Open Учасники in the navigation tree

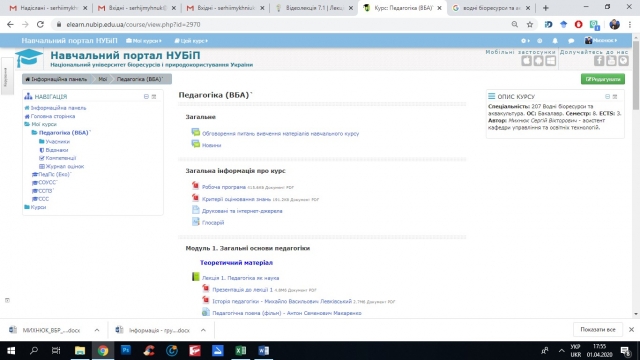[57, 142]
